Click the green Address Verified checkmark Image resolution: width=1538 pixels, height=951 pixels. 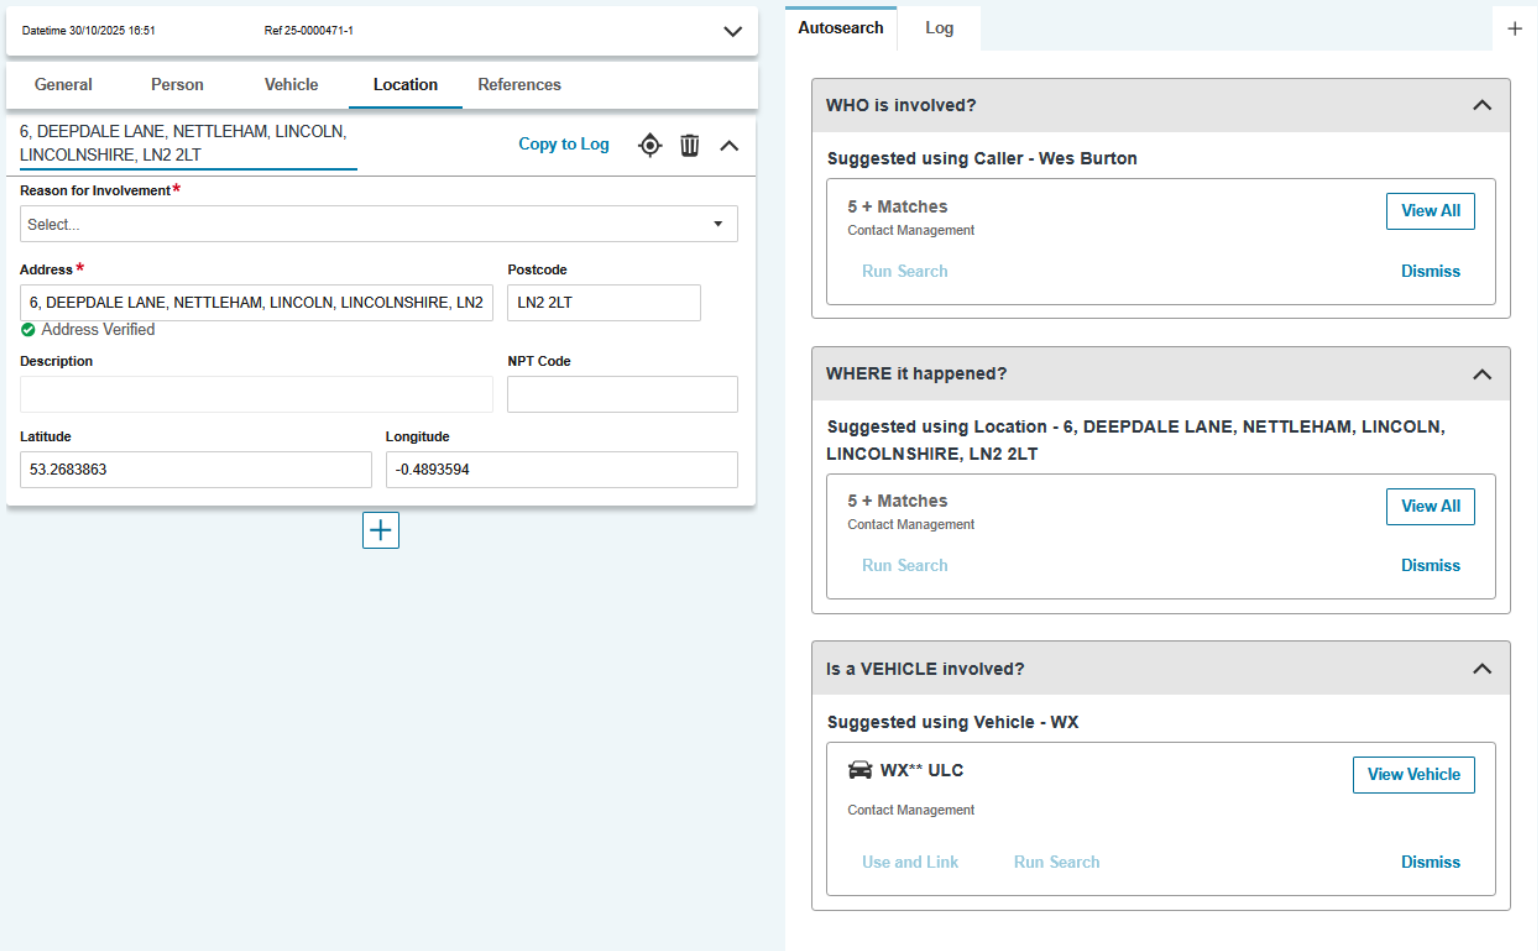(28, 330)
